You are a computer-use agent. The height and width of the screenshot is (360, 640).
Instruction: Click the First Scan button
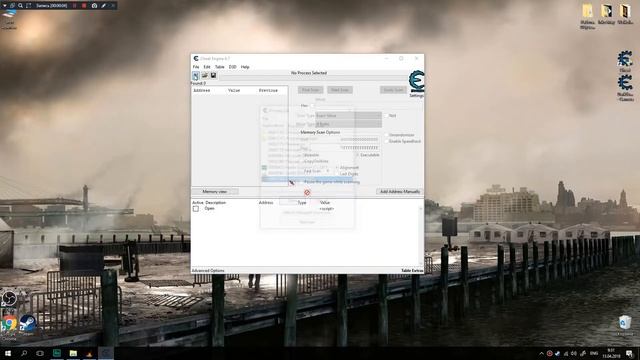310,90
